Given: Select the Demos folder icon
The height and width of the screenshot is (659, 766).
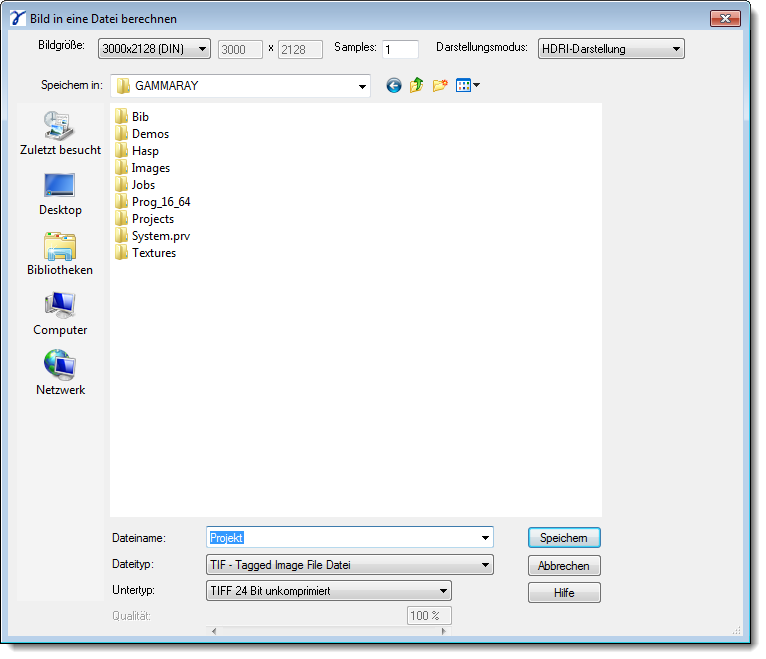Looking at the screenshot, I should point(122,134).
